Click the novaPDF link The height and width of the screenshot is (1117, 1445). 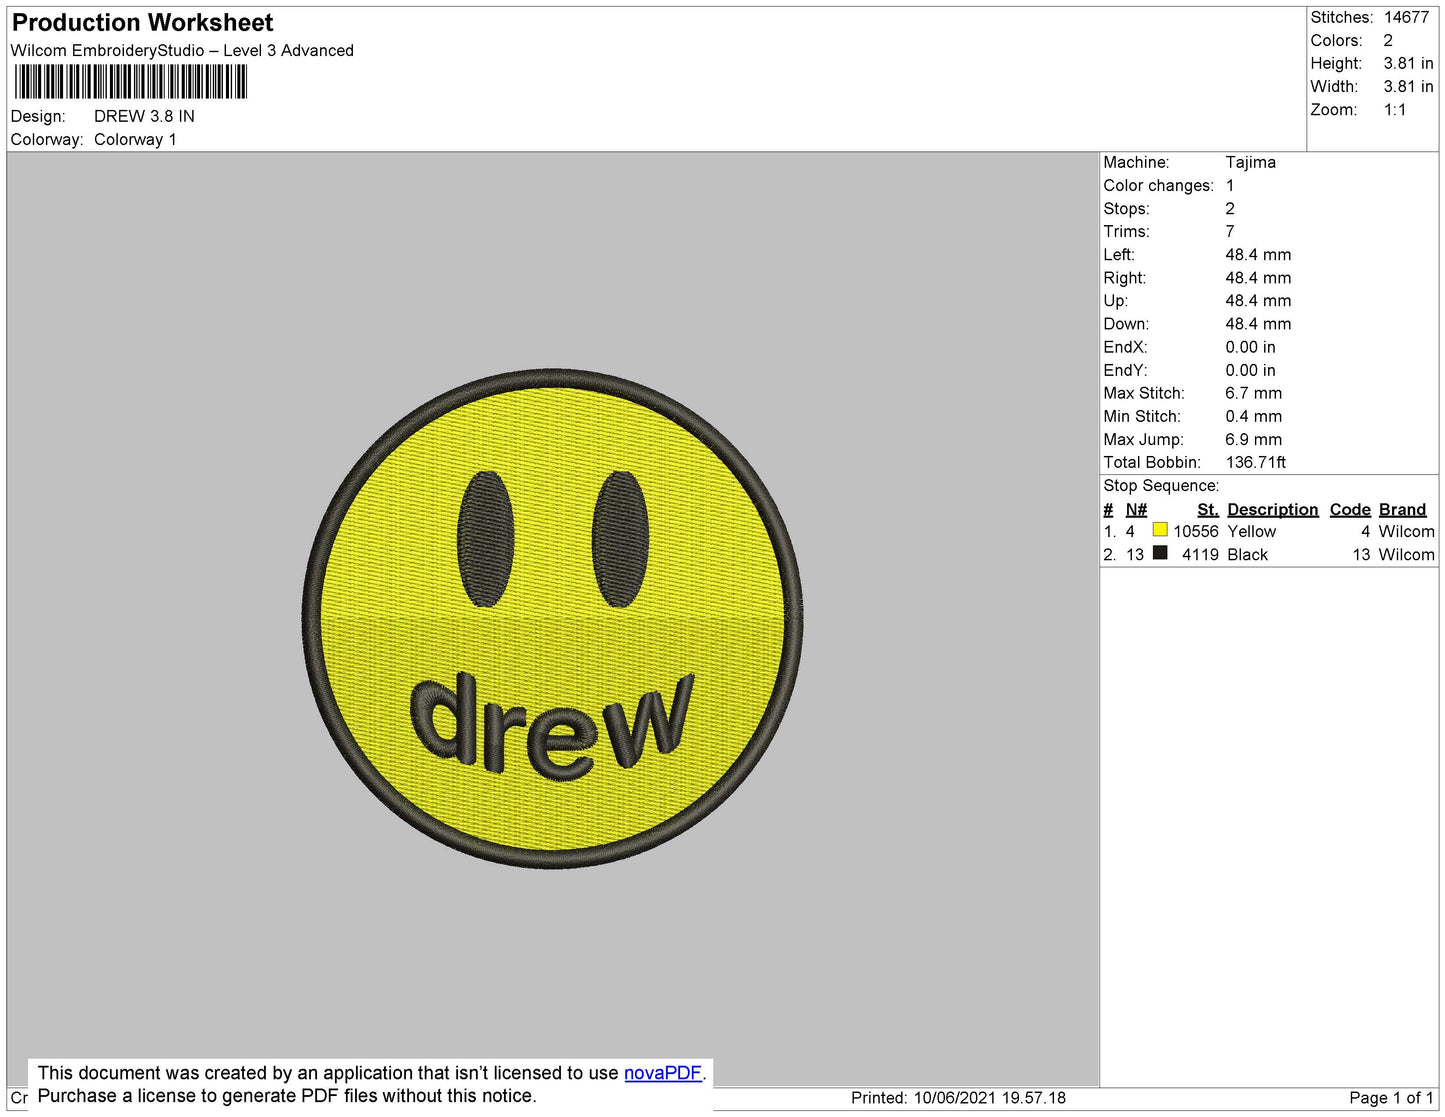663,1073
